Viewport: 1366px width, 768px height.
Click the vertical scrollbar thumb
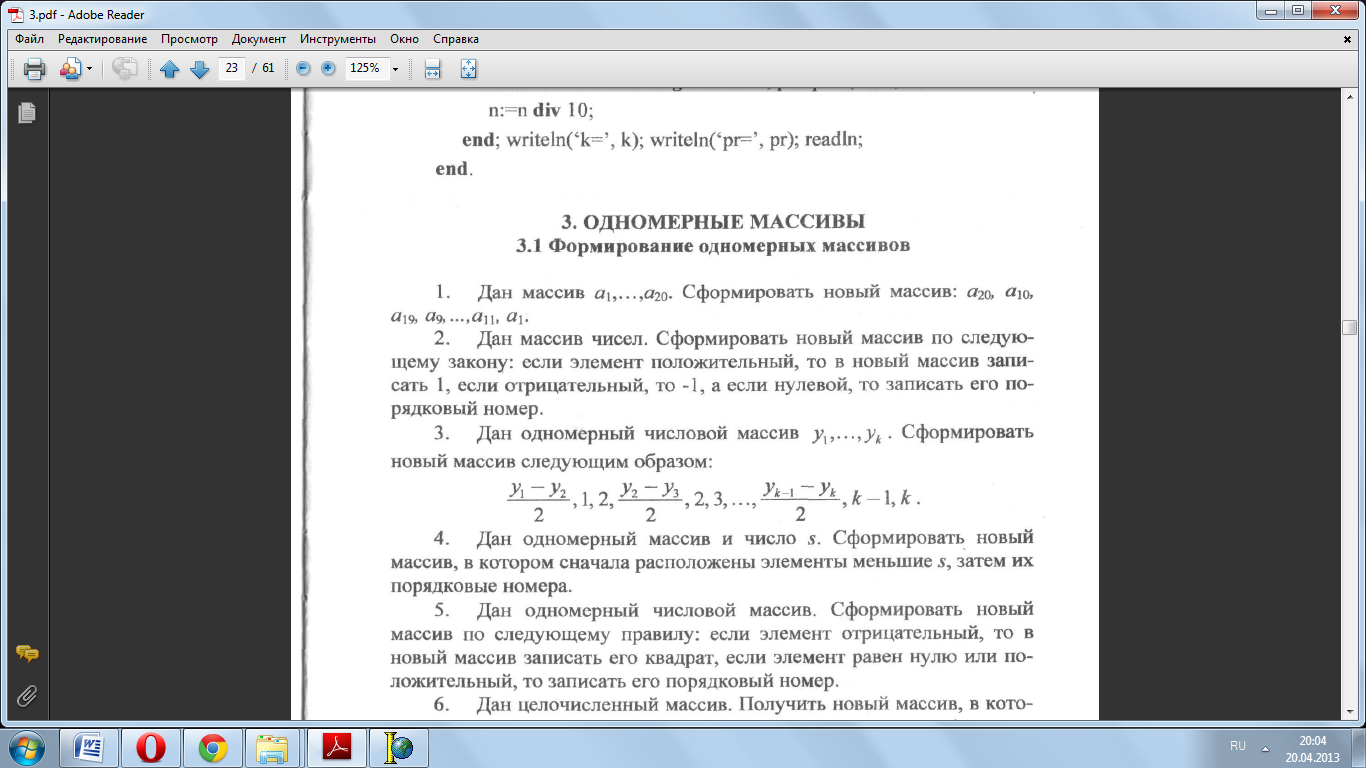[x=1350, y=327]
